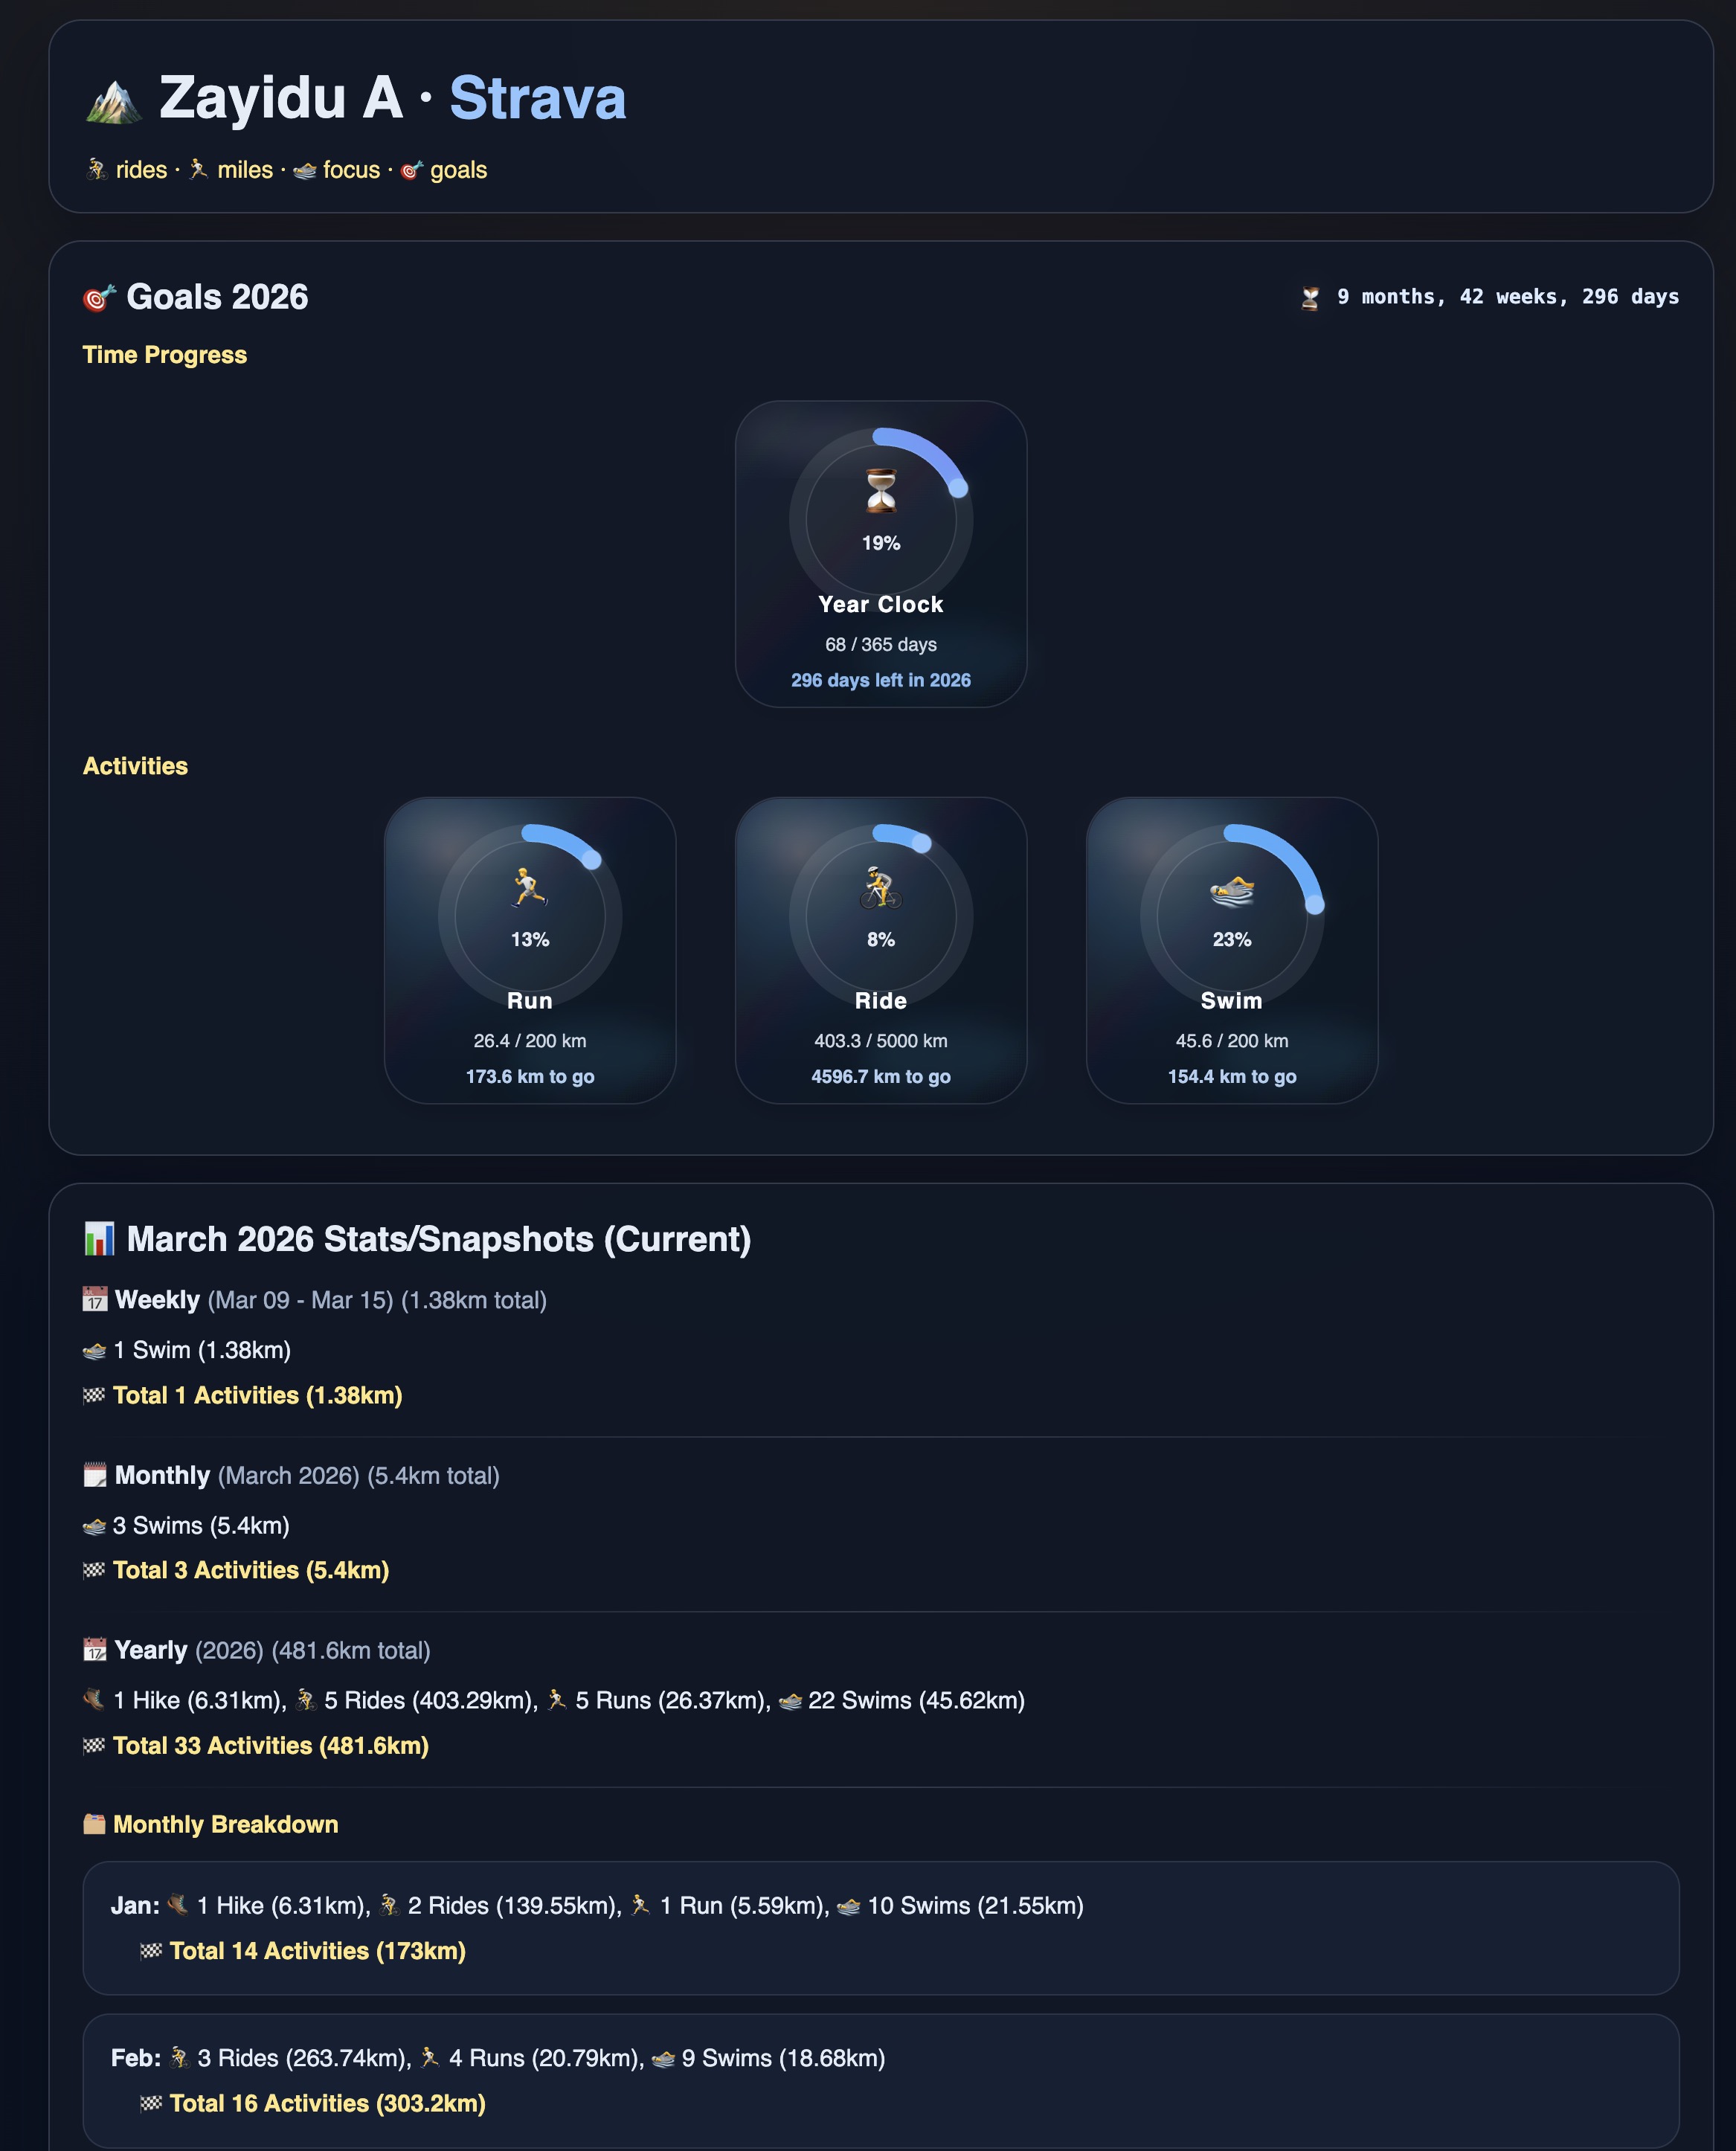The image size is (1736, 2151).
Task: Click the Feb monthly breakdown card
Action: [x=881, y=2081]
